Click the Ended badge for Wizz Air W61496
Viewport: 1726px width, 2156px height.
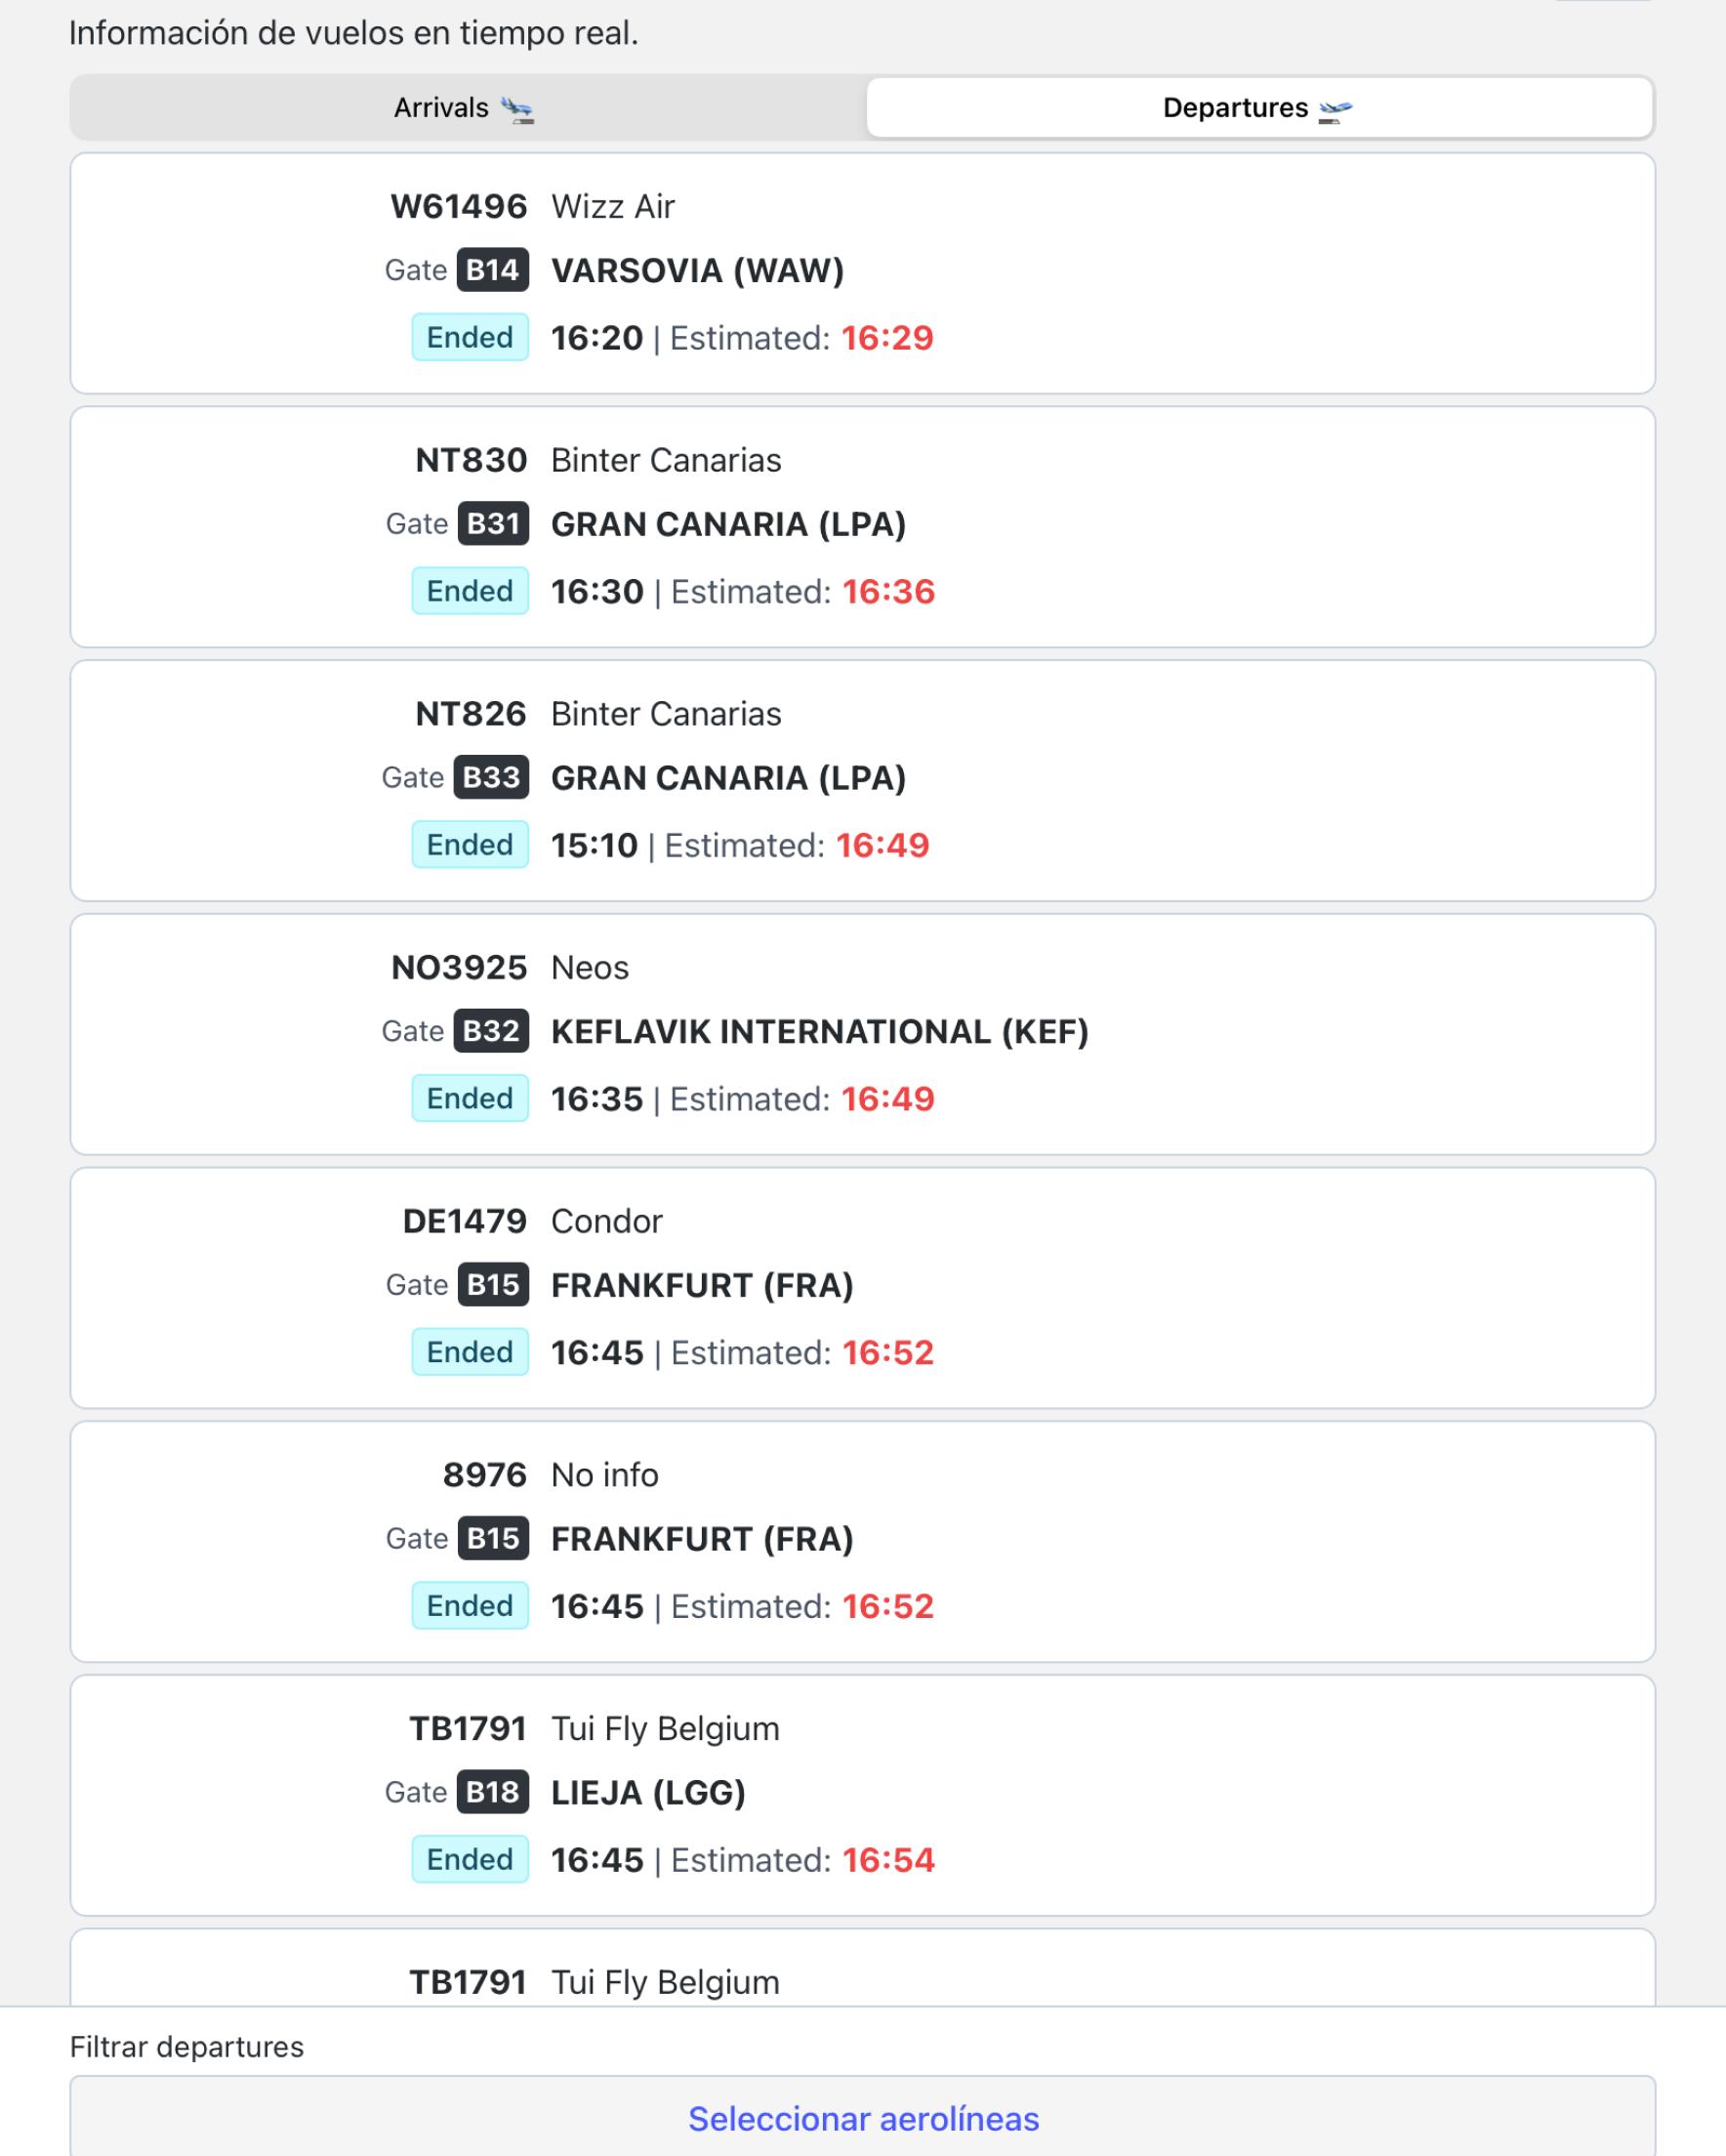(470, 337)
